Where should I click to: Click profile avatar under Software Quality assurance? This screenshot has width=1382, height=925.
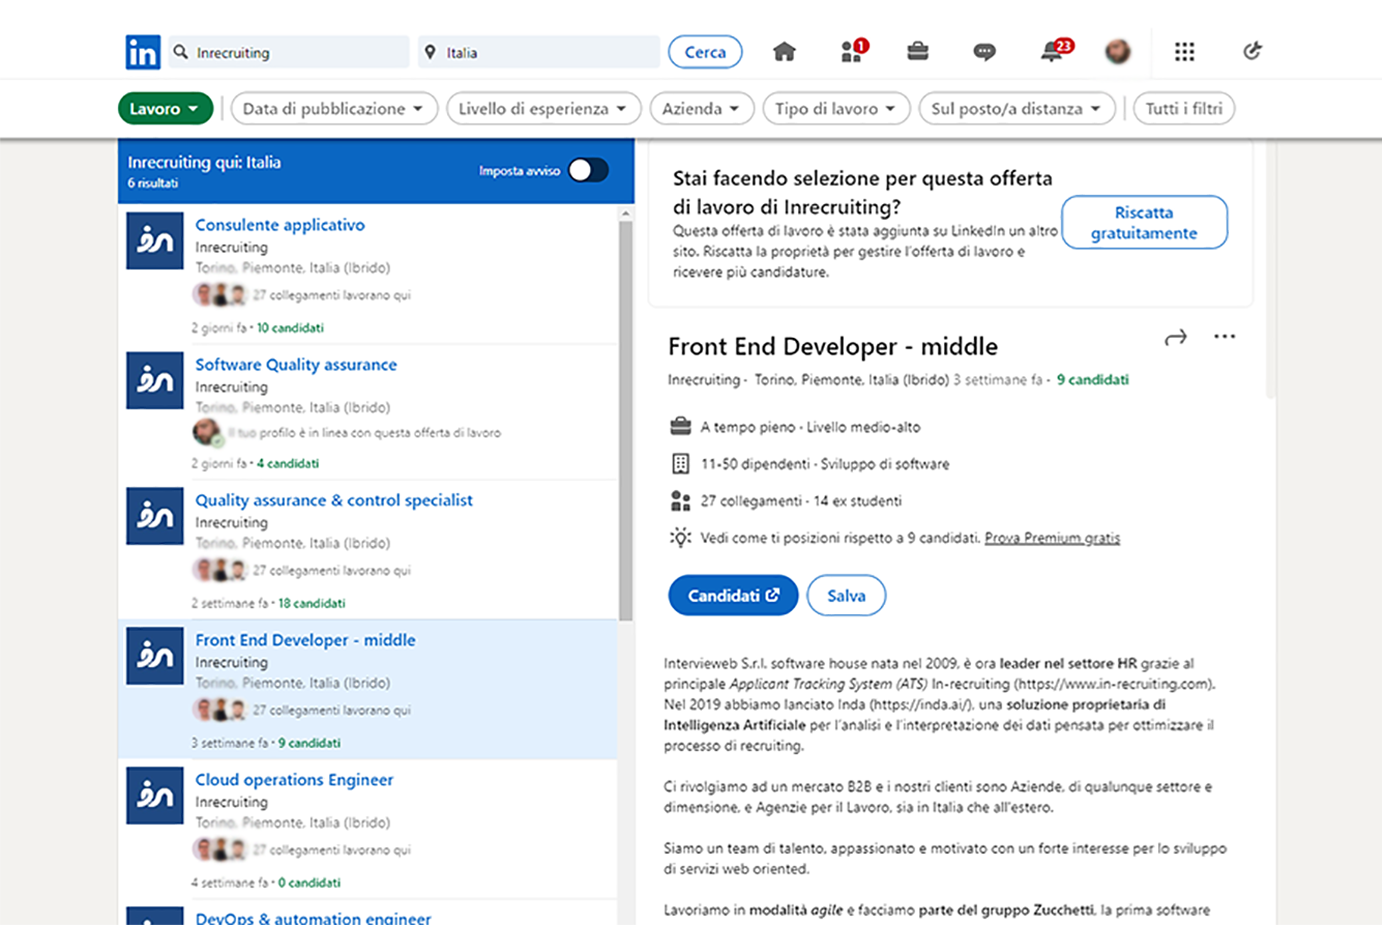click(207, 433)
